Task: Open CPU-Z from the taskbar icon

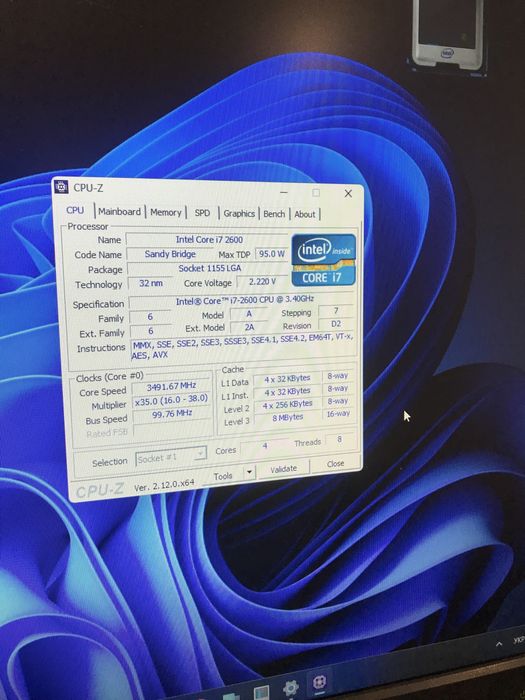Action: pos(319,683)
